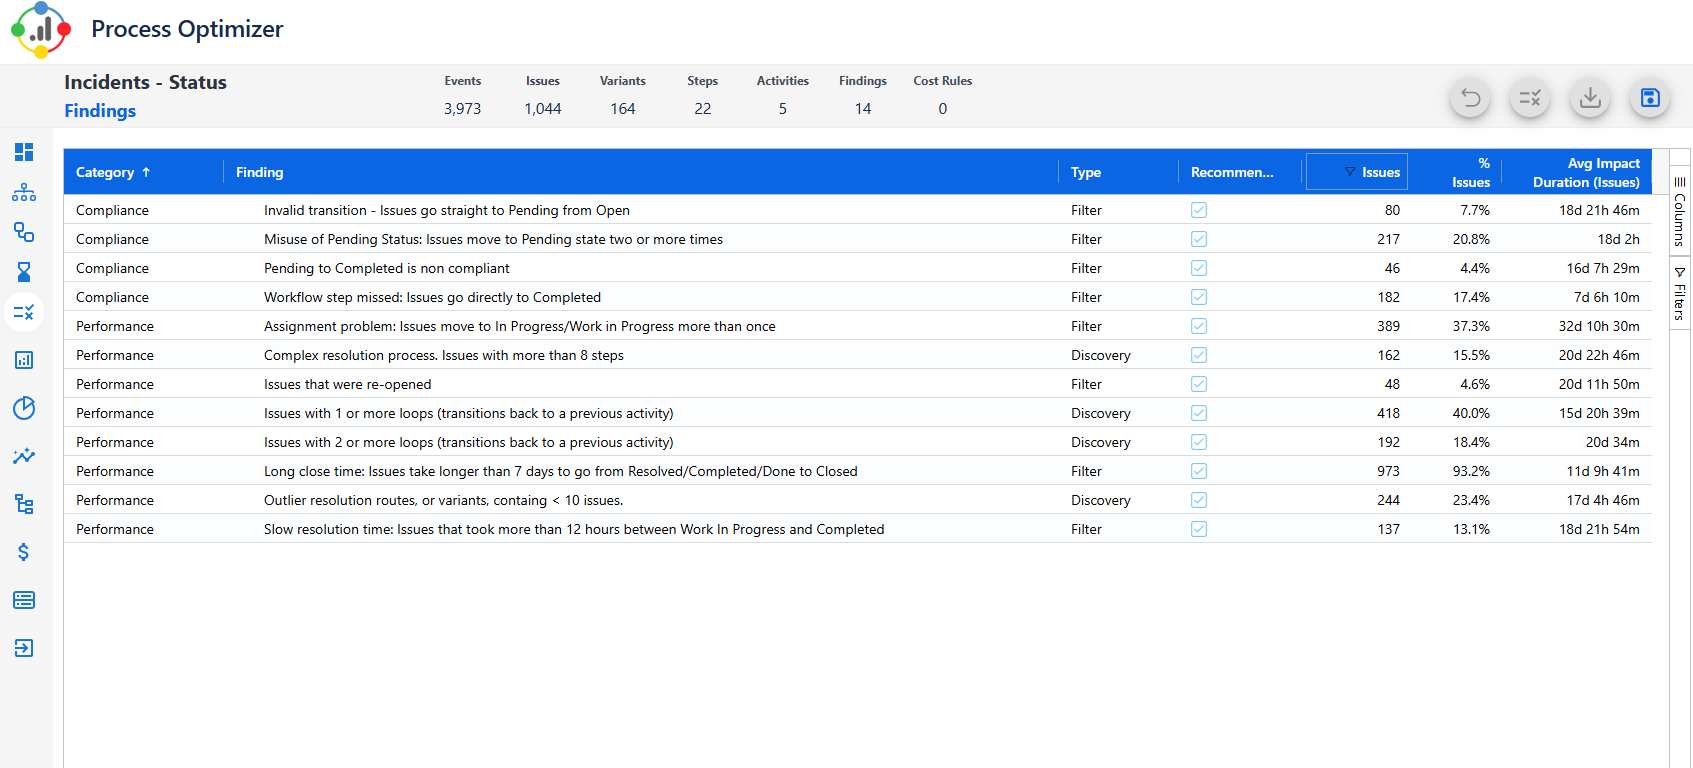This screenshot has height=768, width=1693.
Task: Click the dashboard grid icon in sidebar
Action: [x=24, y=152]
